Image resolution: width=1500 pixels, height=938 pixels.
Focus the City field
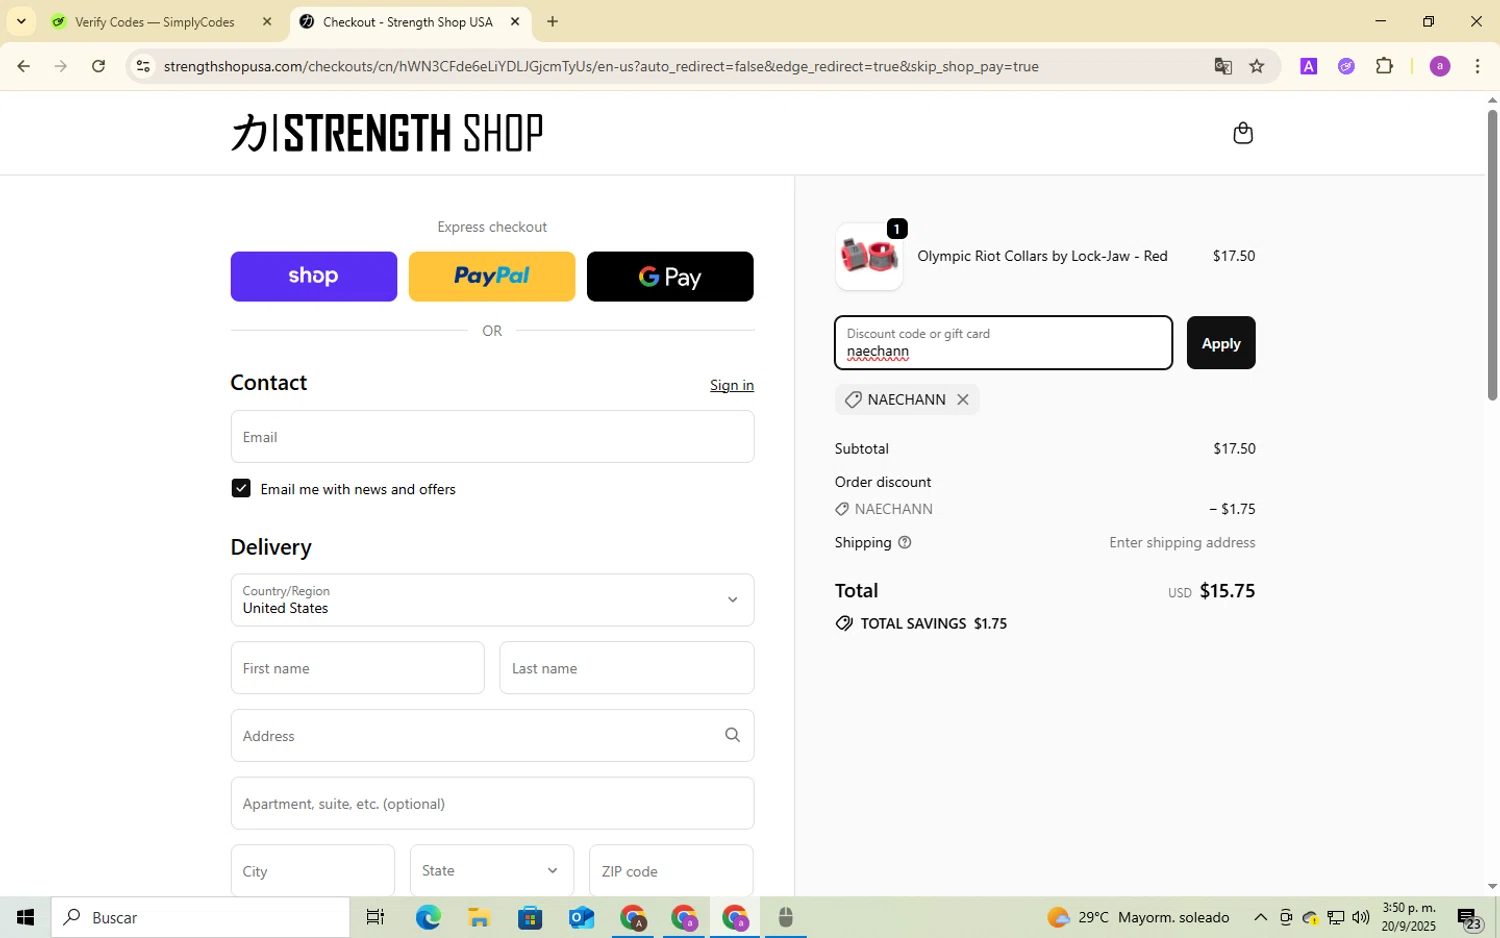pyautogui.click(x=313, y=870)
